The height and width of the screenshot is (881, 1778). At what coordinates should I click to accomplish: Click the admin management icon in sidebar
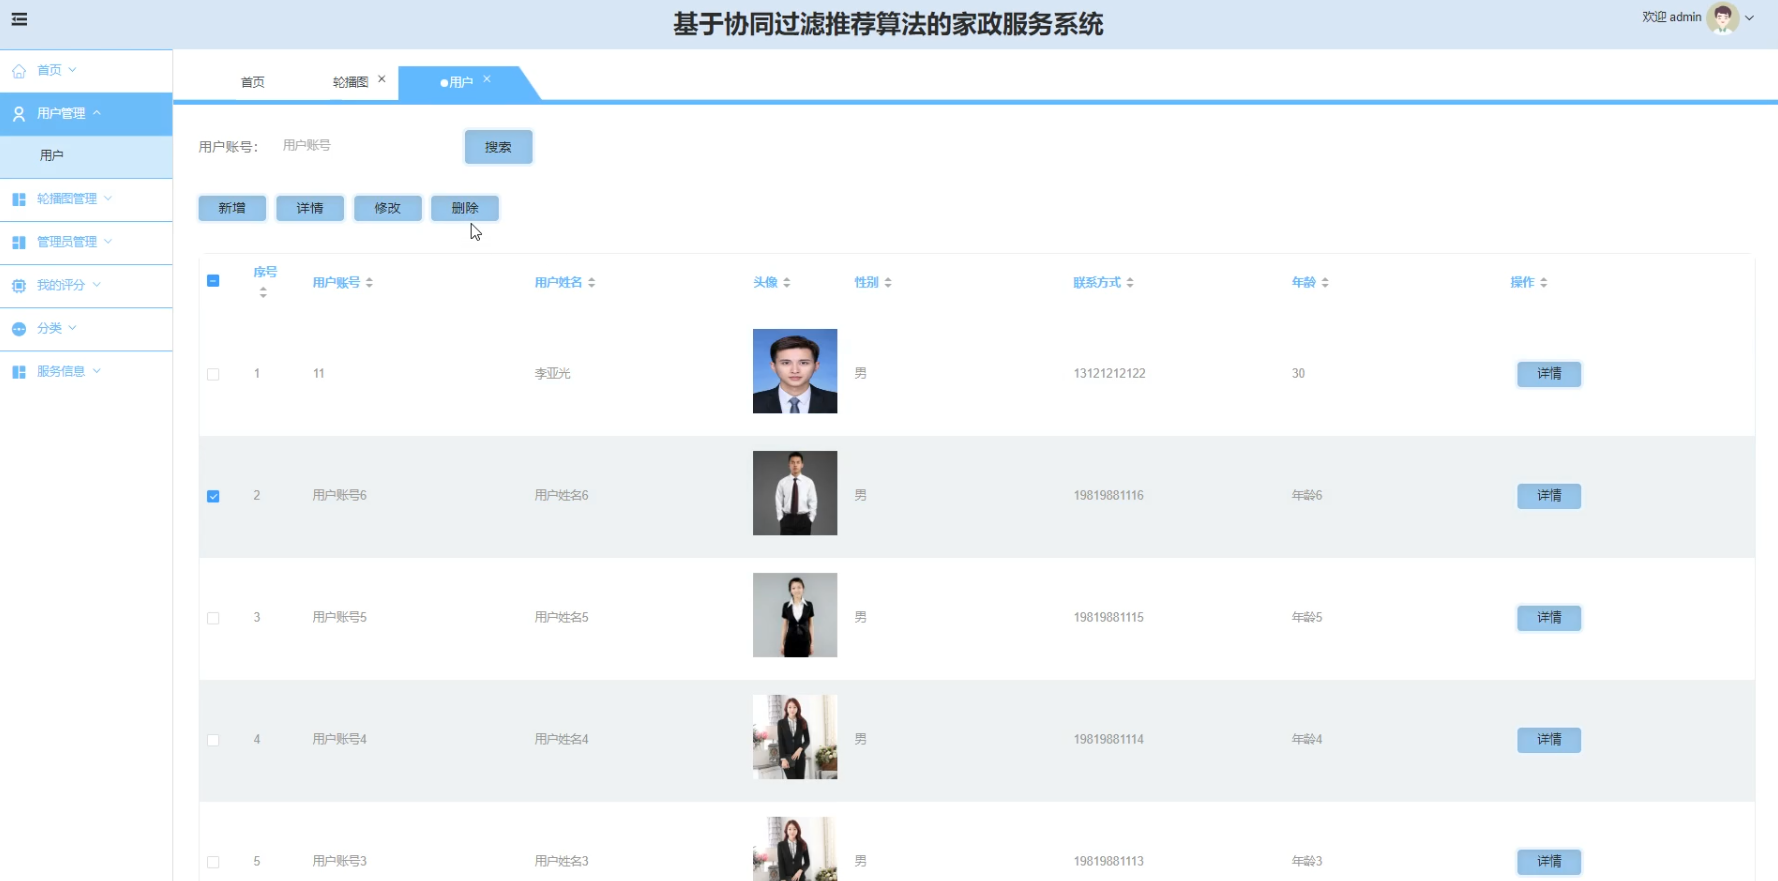tap(19, 242)
